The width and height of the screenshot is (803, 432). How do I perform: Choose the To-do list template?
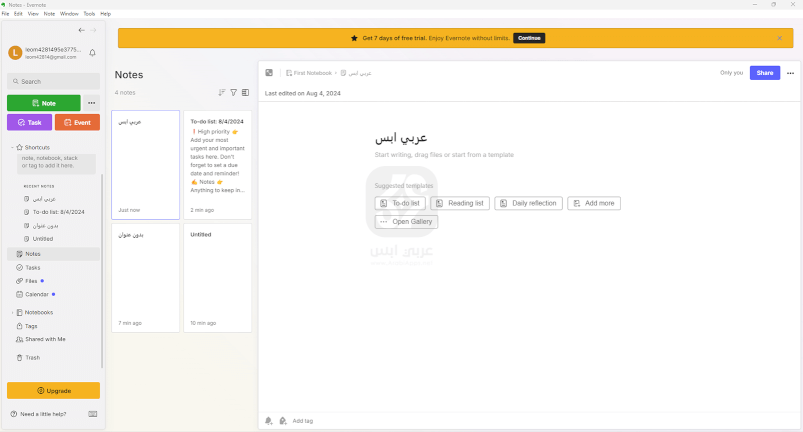click(400, 203)
